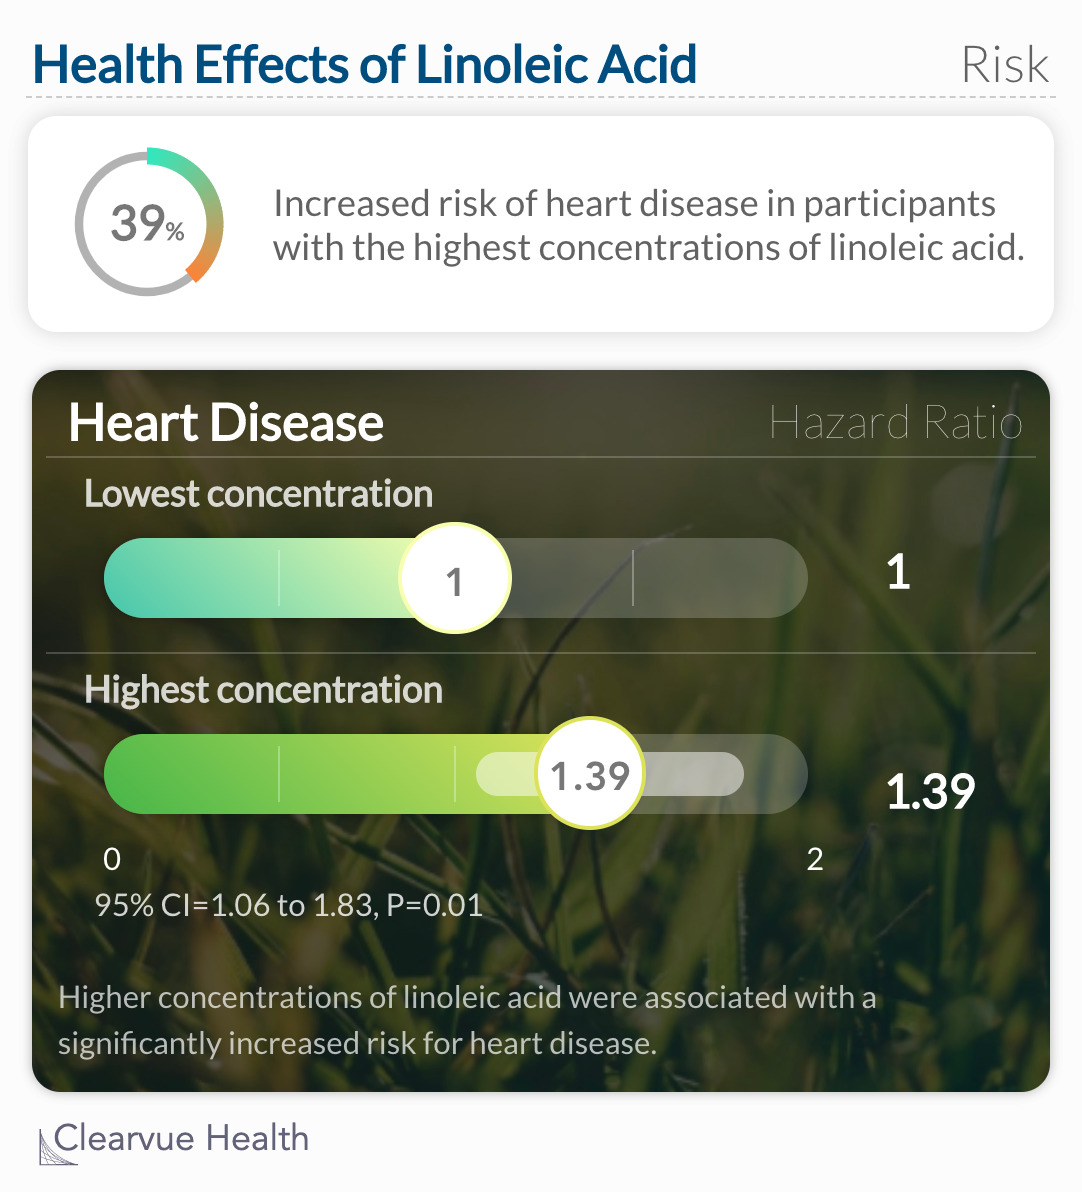This screenshot has width=1082, height=1192.
Task: Click the Lowest concentration label
Action: pyautogui.click(x=259, y=493)
